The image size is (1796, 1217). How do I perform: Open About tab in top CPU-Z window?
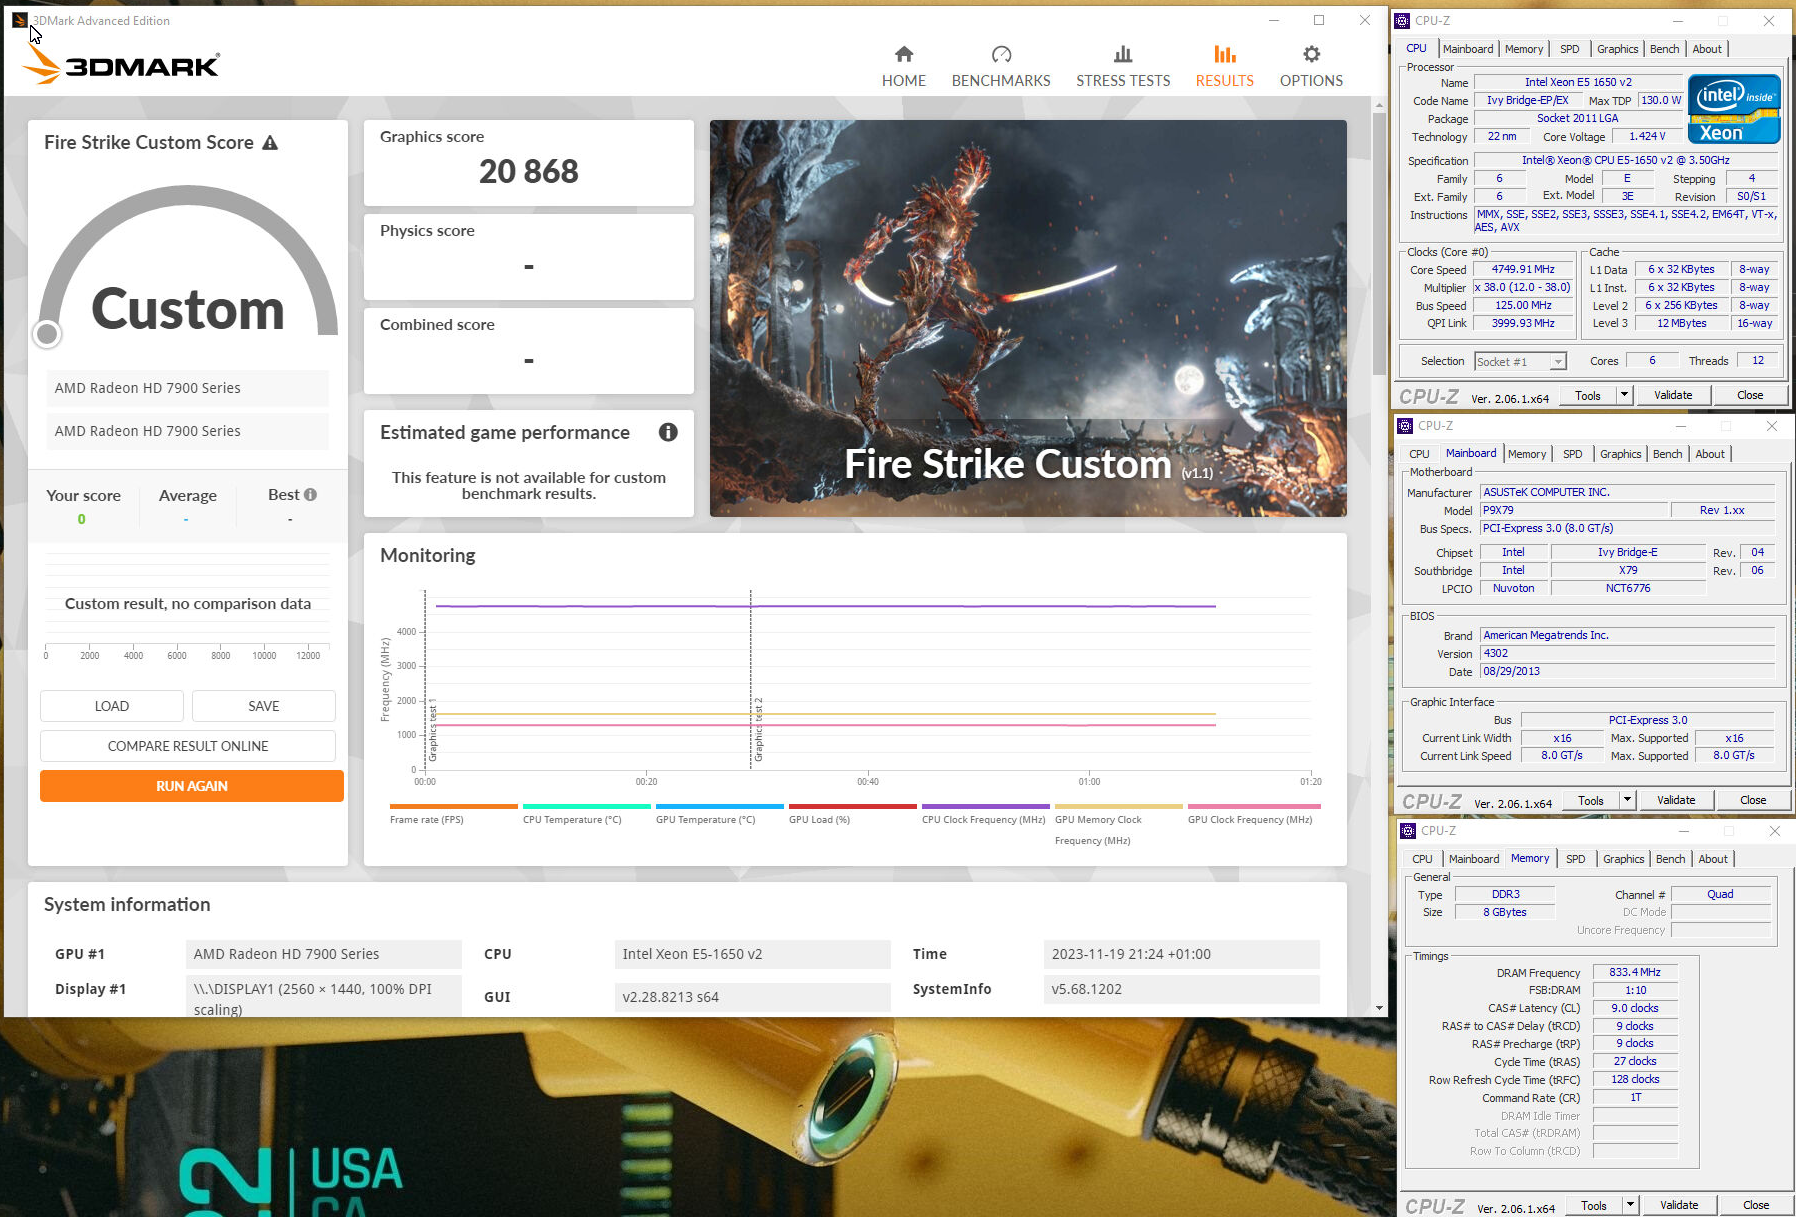1707,49
